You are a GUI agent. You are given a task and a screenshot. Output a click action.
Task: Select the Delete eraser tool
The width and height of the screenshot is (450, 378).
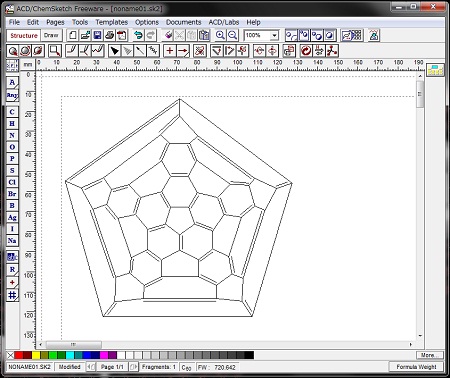point(168,35)
